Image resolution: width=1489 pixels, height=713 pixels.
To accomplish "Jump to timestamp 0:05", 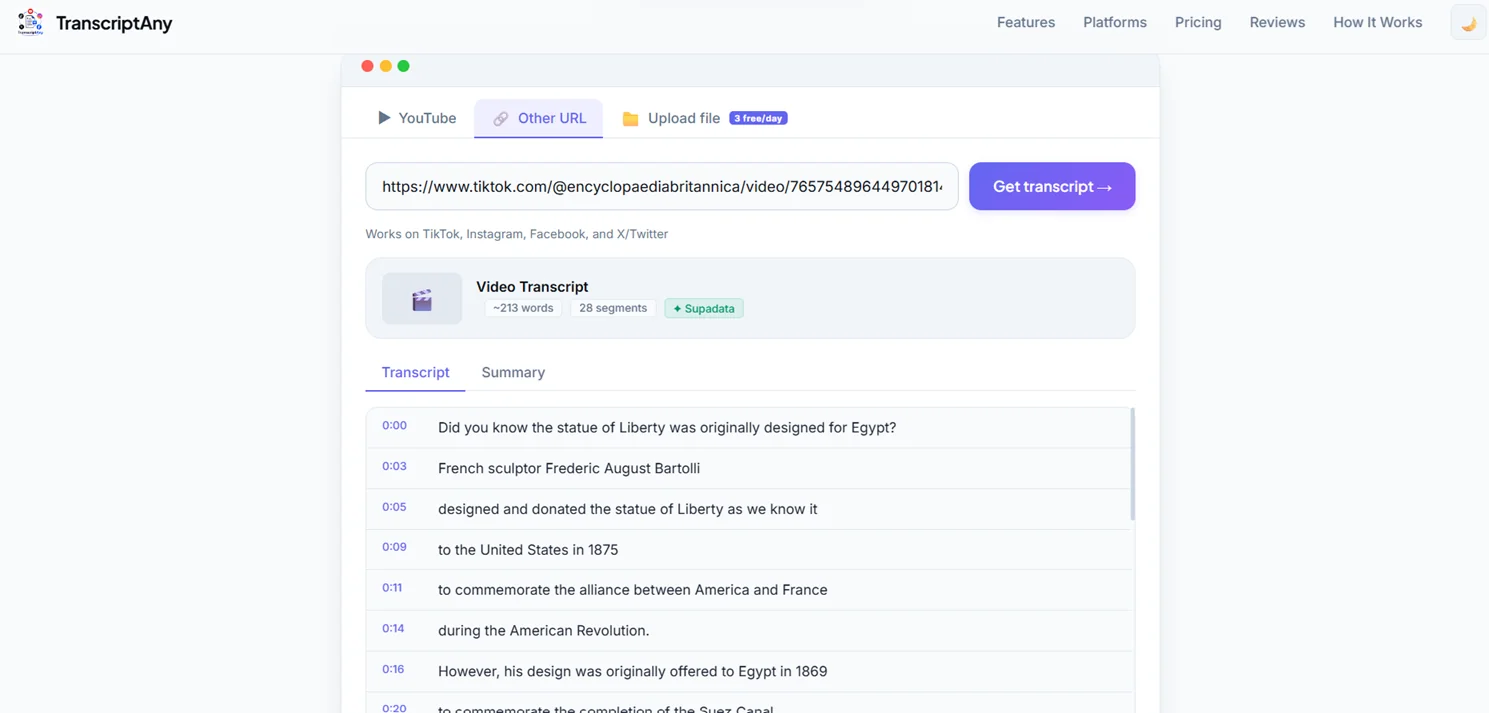I will [394, 508].
